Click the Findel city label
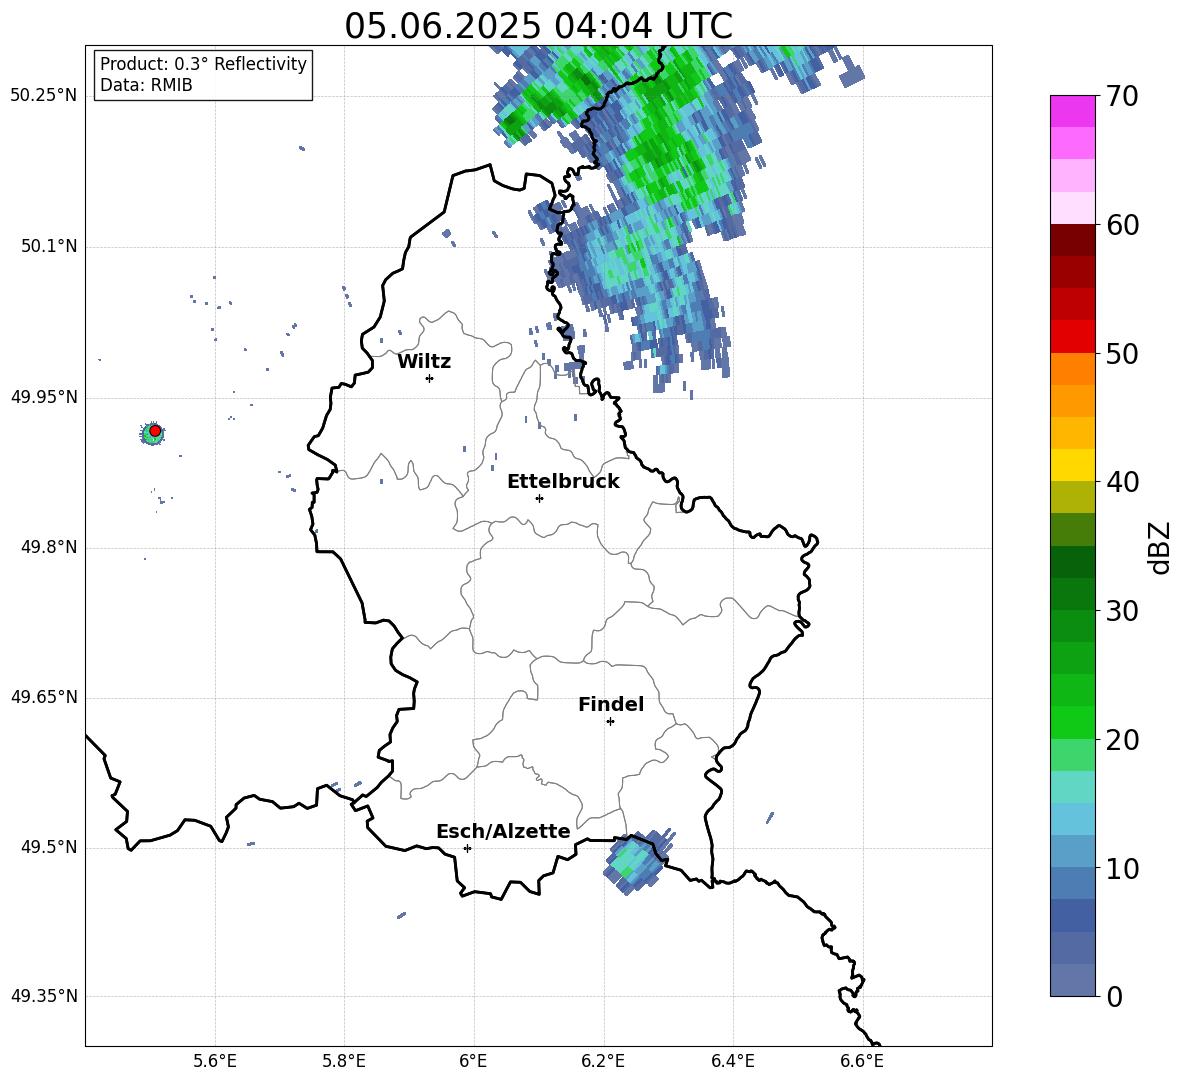Image resolution: width=1184 pixels, height=1081 pixels. [x=611, y=704]
